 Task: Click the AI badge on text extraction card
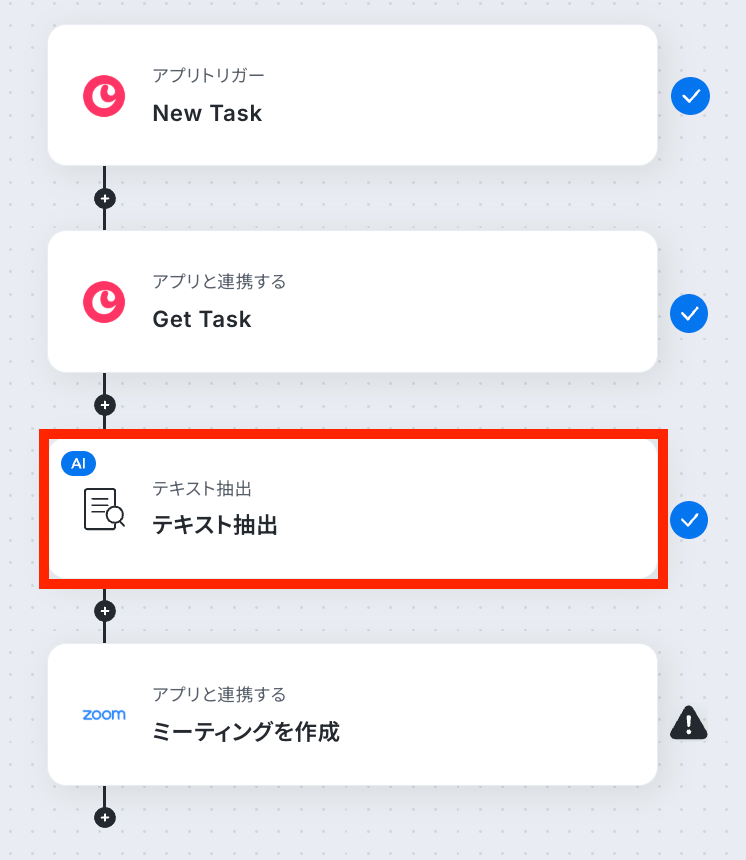click(x=78, y=463)
